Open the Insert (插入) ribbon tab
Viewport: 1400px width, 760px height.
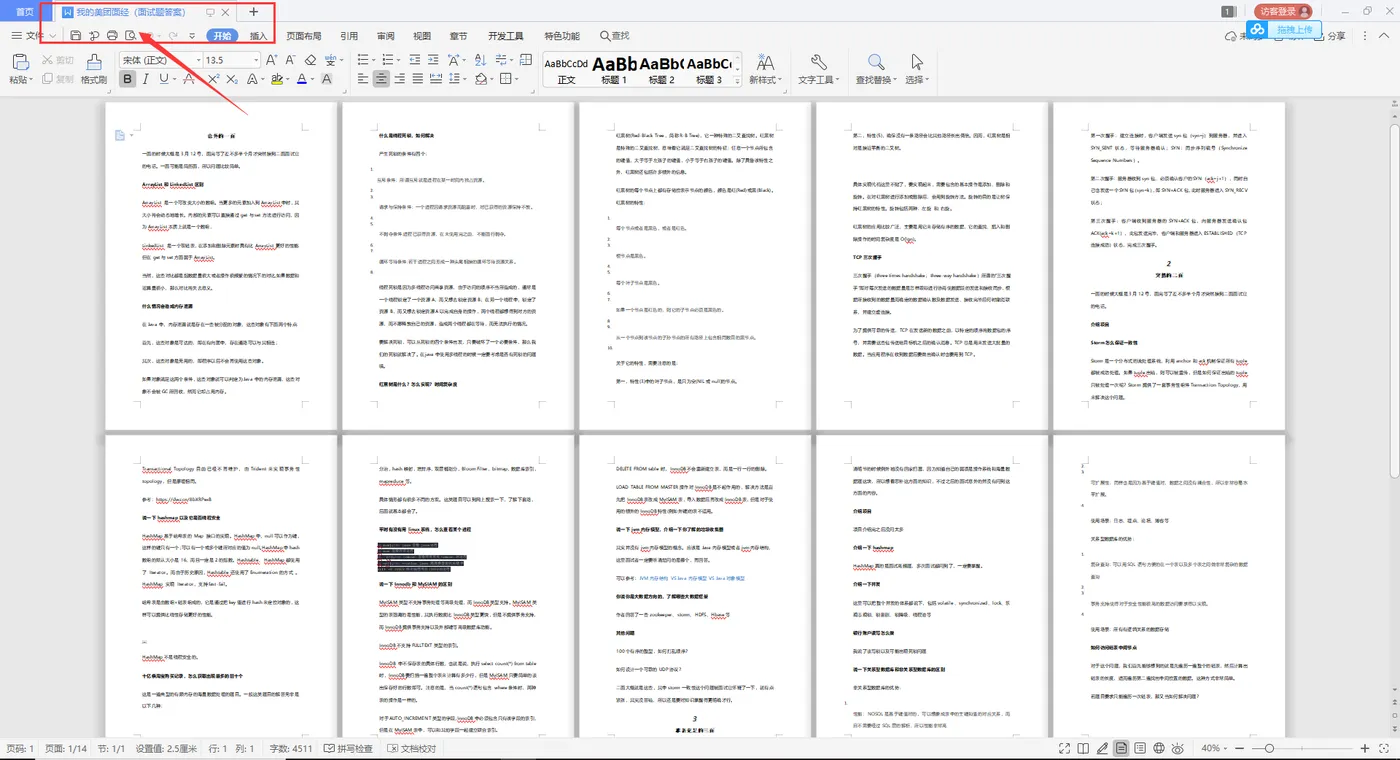click(259, 36)
